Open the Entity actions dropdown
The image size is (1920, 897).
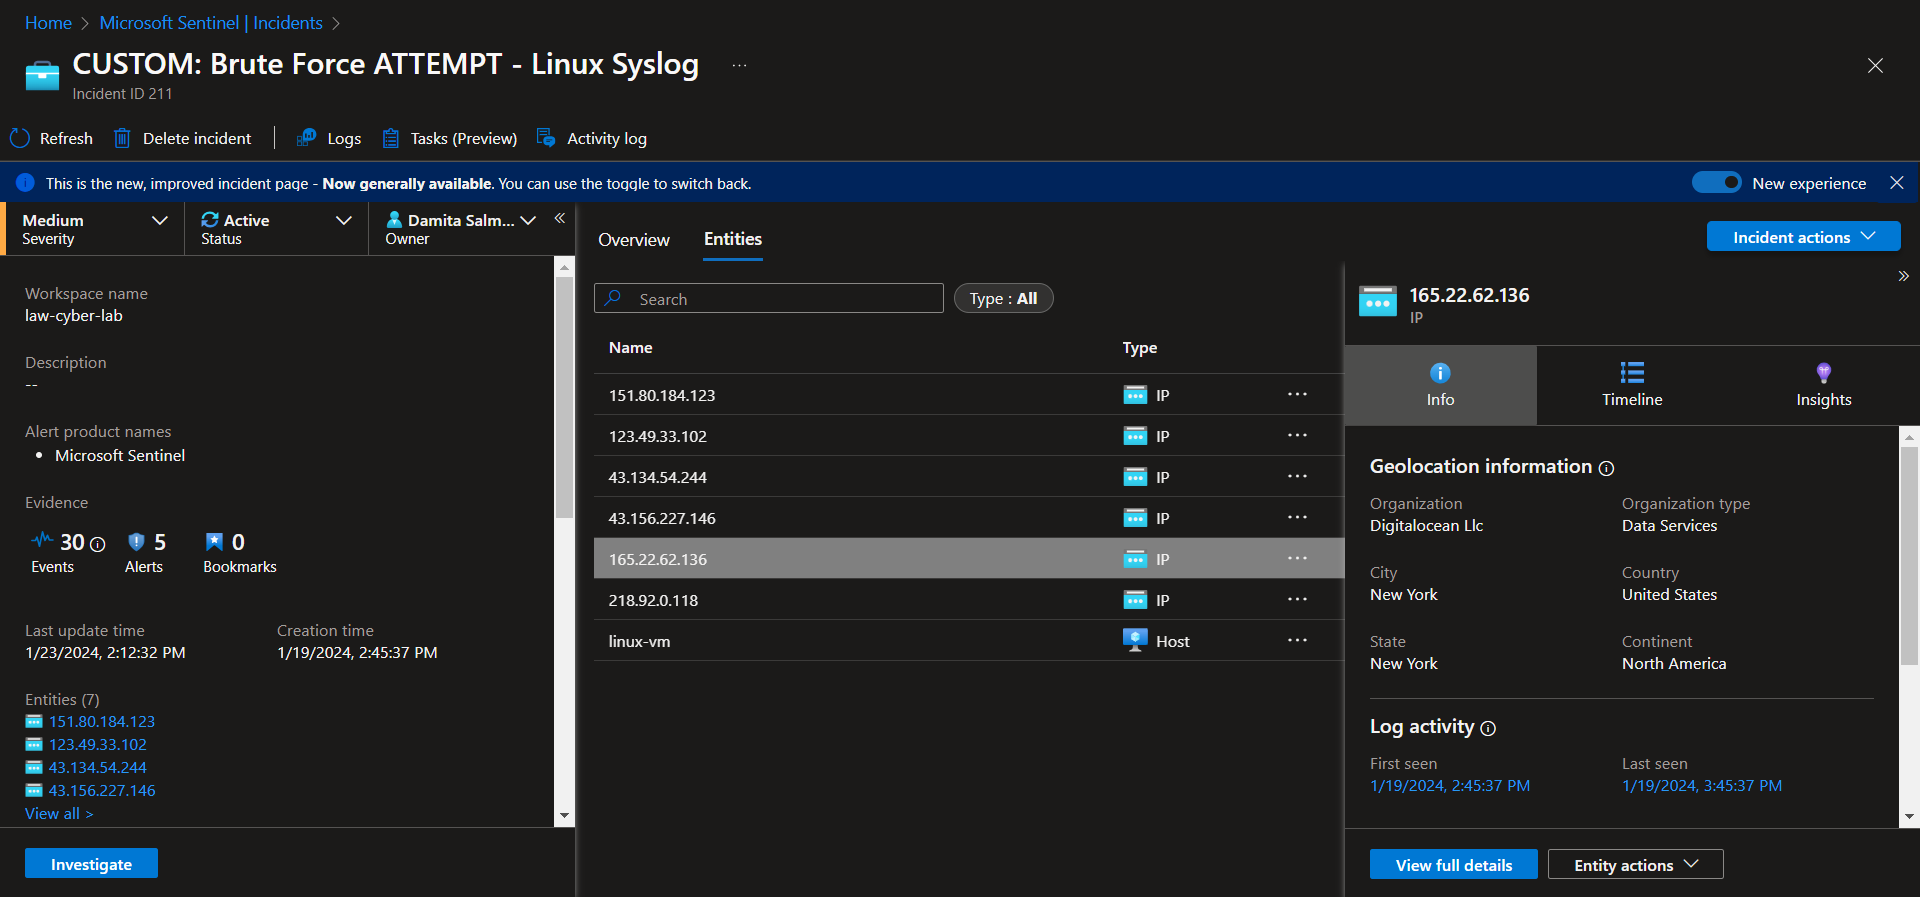[x=1636, y=865]
